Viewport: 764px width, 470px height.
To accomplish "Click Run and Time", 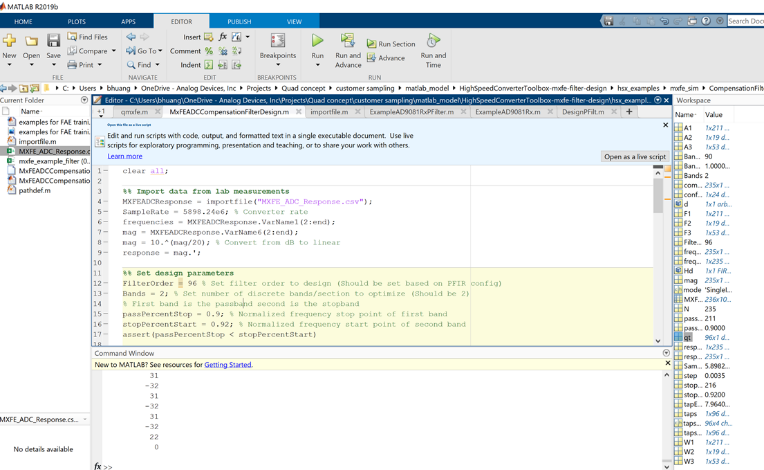I will pos(433,50).
